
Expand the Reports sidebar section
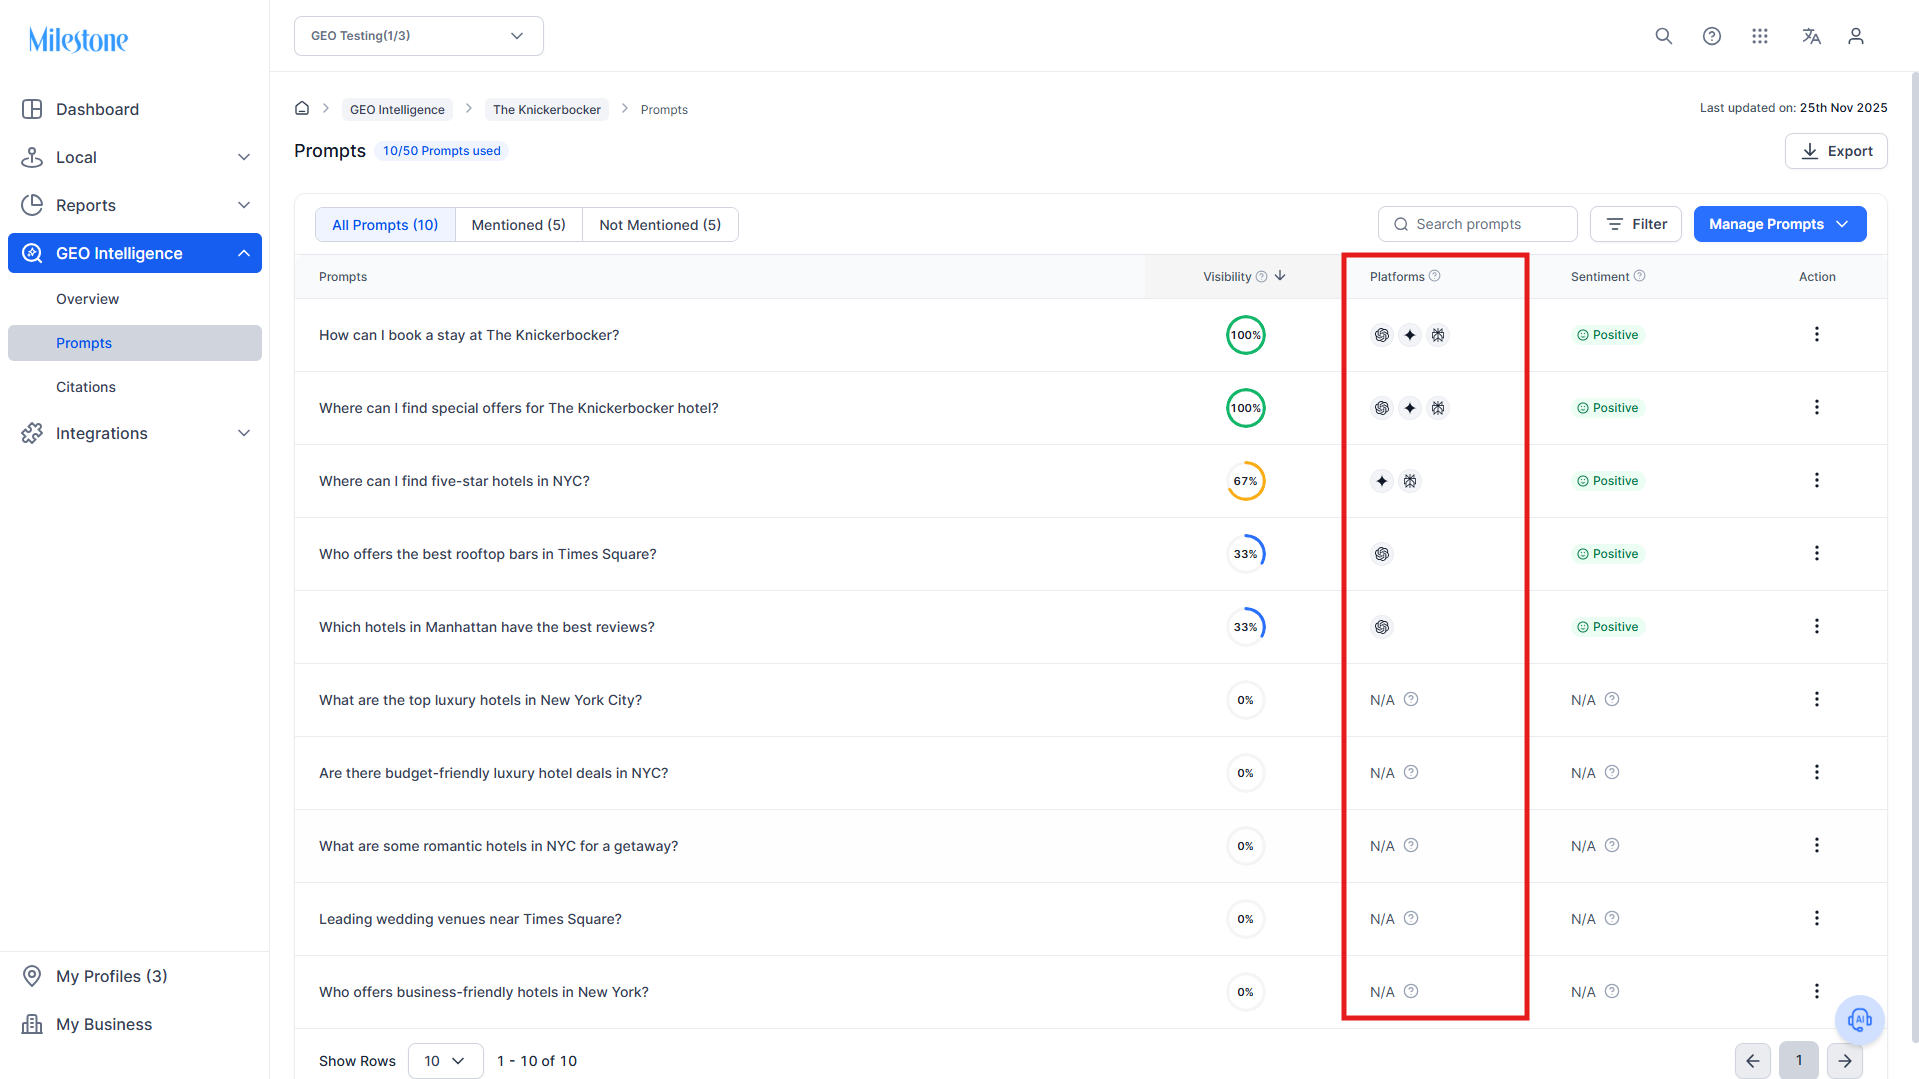(x=135, y=205)
